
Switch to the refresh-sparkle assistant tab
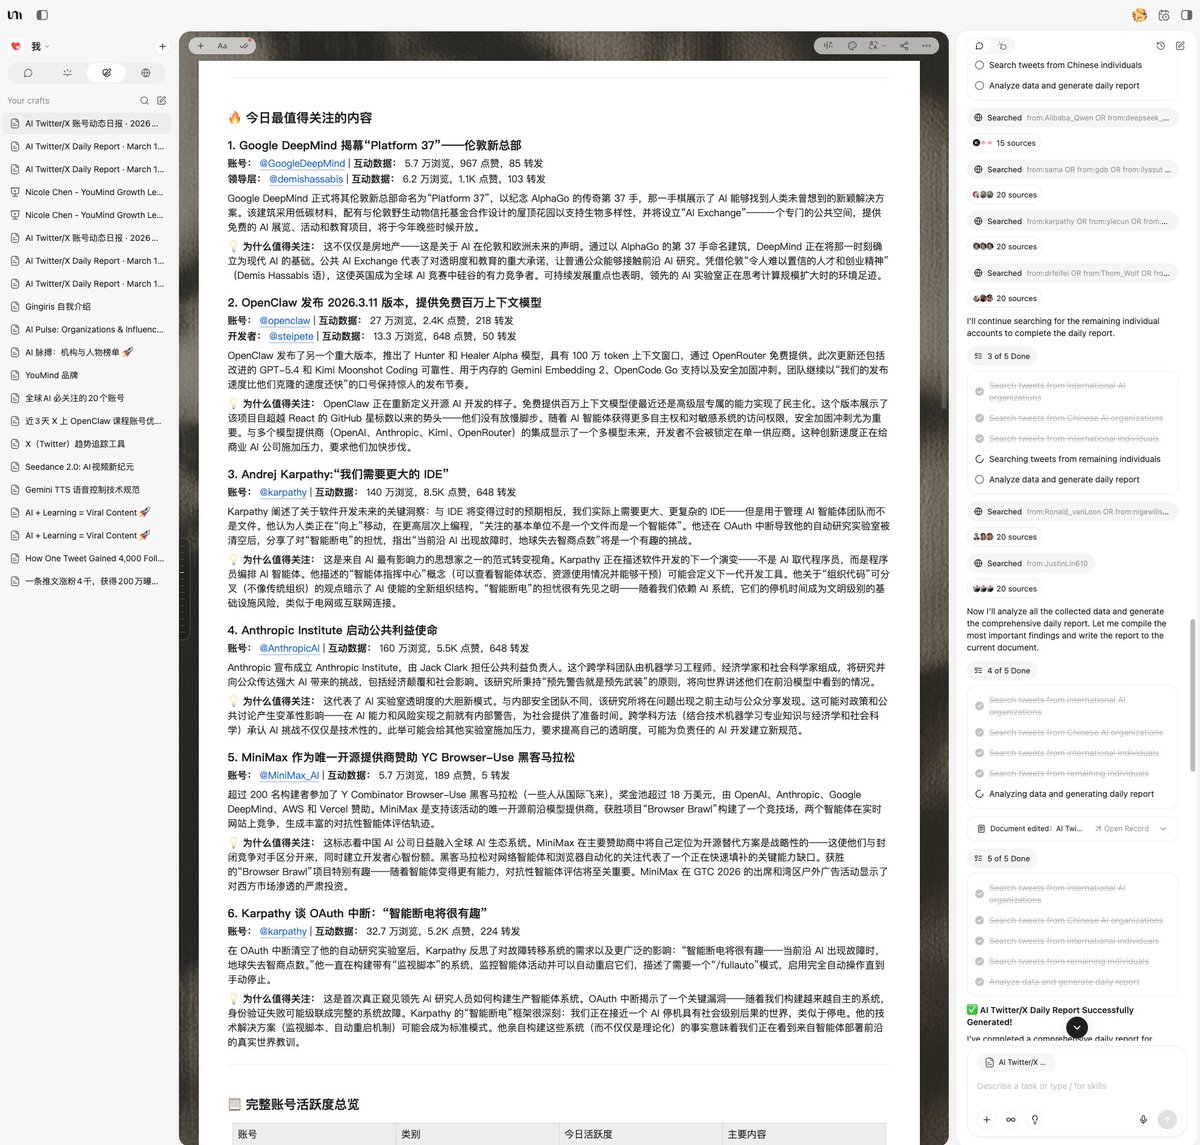[x=1002, y=46]
